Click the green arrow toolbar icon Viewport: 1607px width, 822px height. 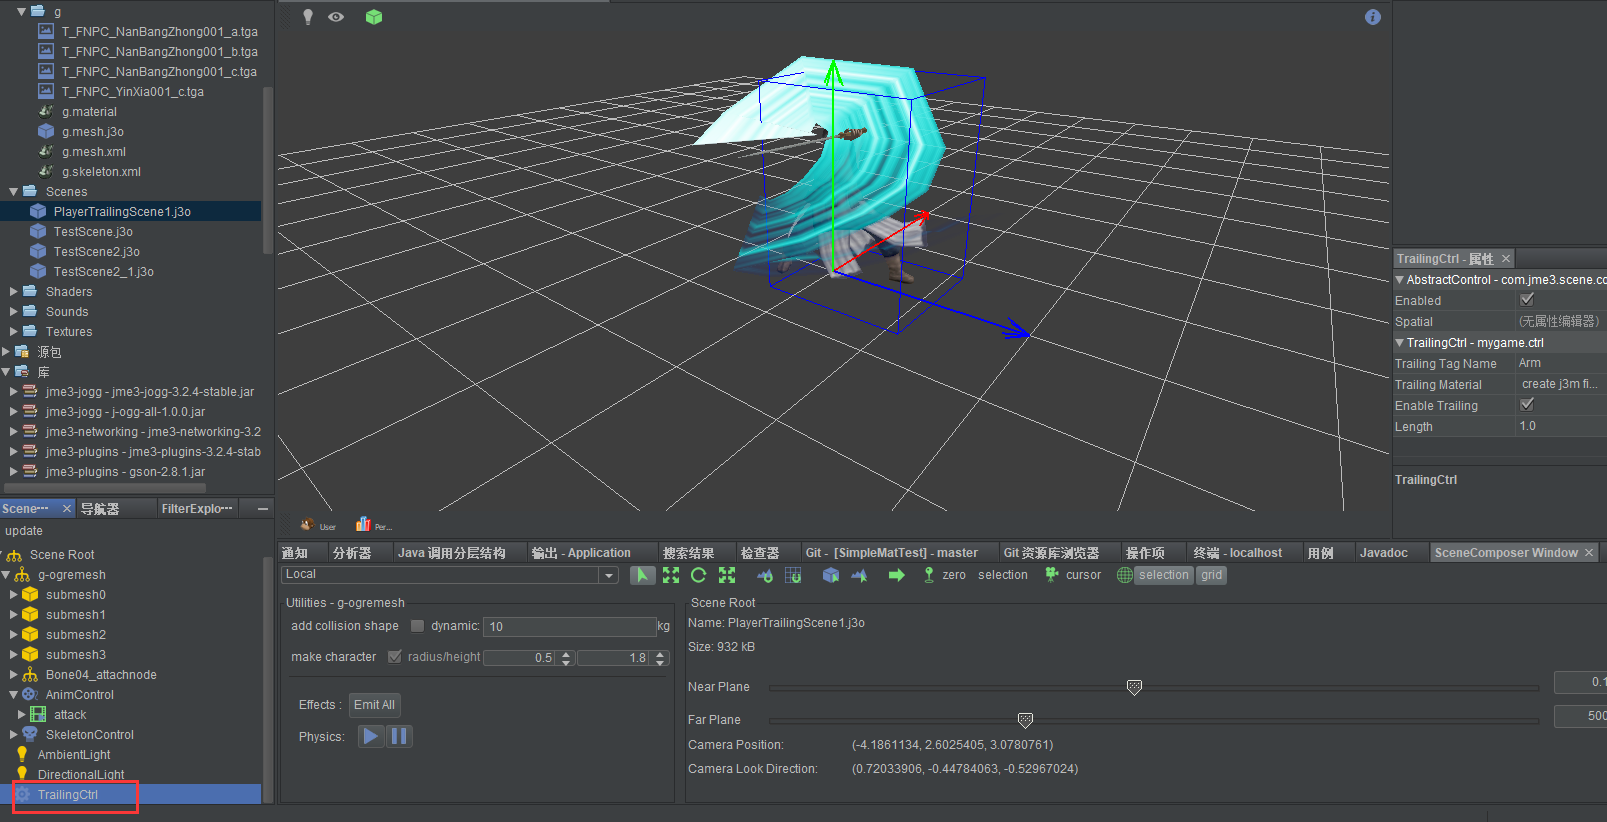pyautogui.click(x=896, y=575)
